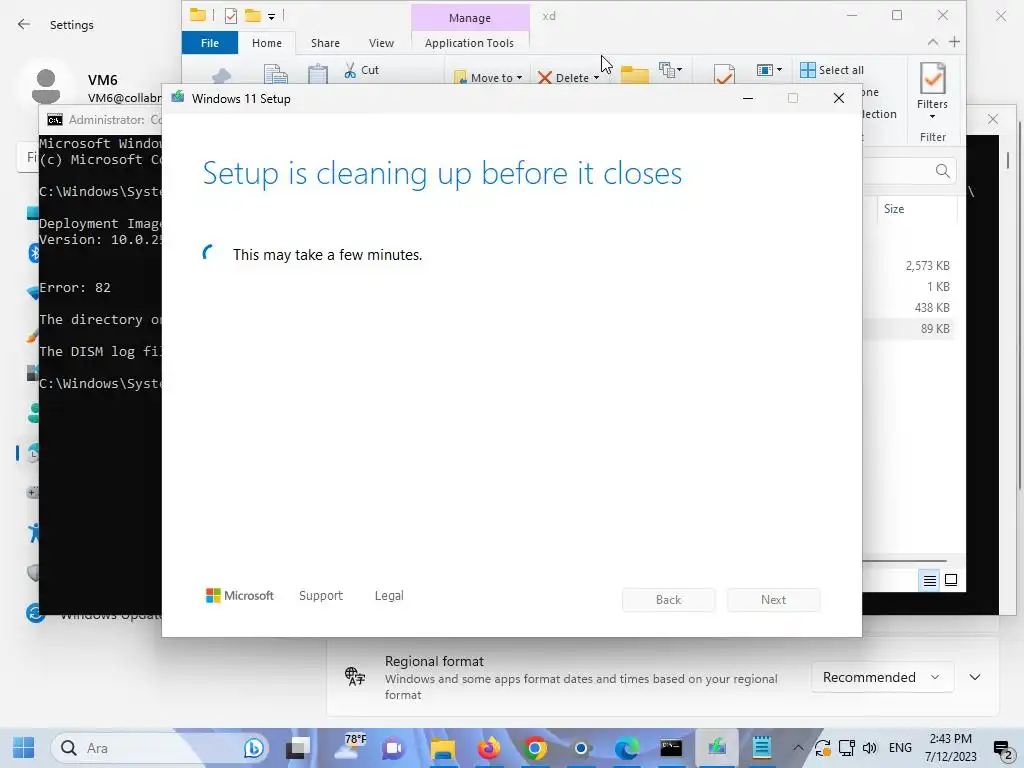This screenshot has height=768, width=1024.
Task: Switch Explorer to large icons view layout
Action: 951,580
